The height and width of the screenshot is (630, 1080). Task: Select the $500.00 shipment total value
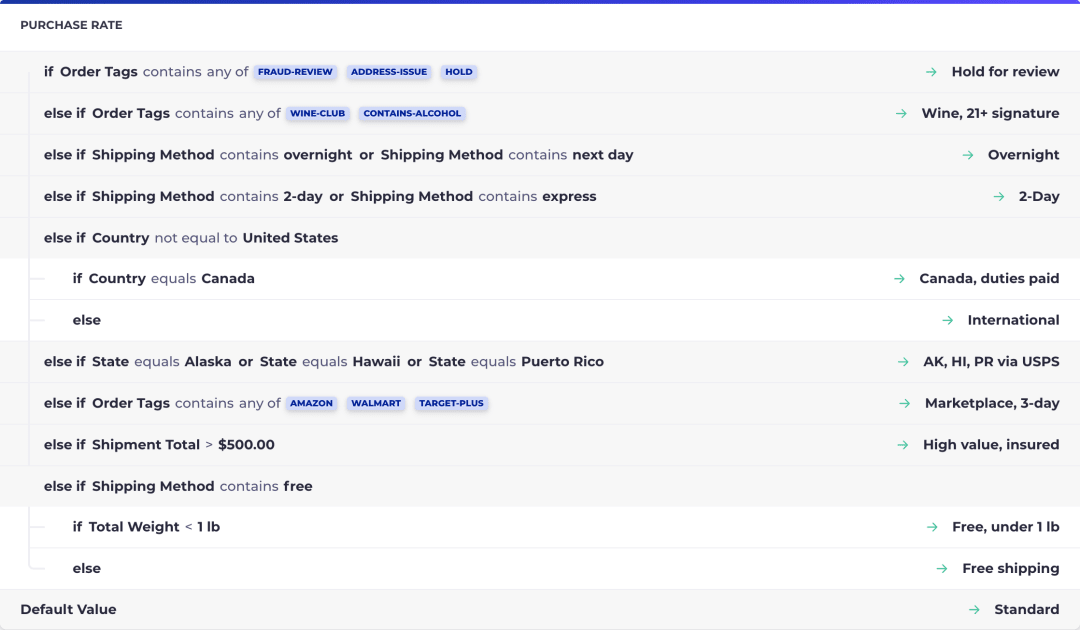[246, 445]
